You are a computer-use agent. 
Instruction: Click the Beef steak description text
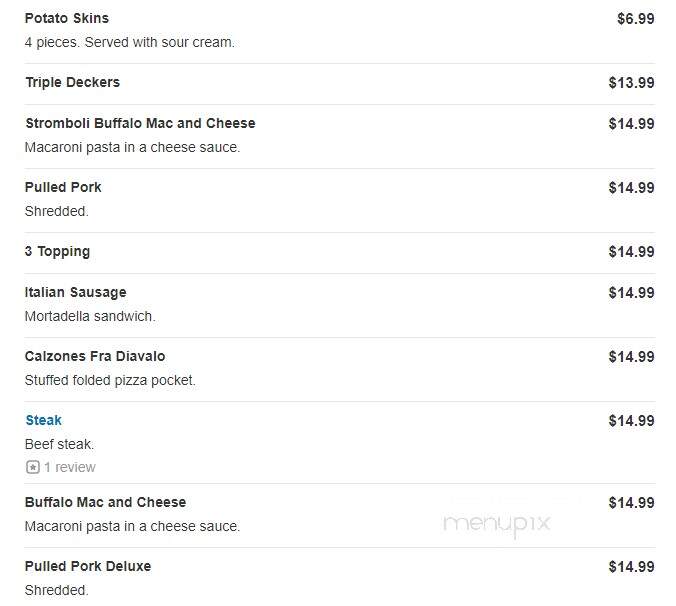59,444
